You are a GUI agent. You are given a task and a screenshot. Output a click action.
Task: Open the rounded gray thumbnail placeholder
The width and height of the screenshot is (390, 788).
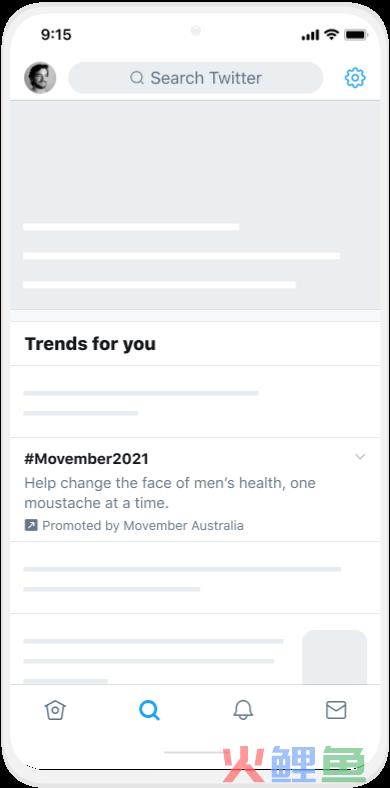coord(334,657)
